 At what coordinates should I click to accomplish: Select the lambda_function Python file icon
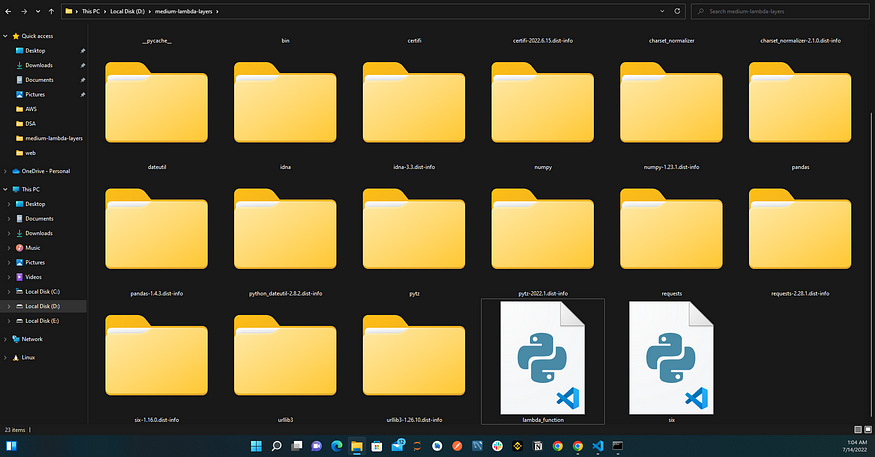(x=542, y=358)
